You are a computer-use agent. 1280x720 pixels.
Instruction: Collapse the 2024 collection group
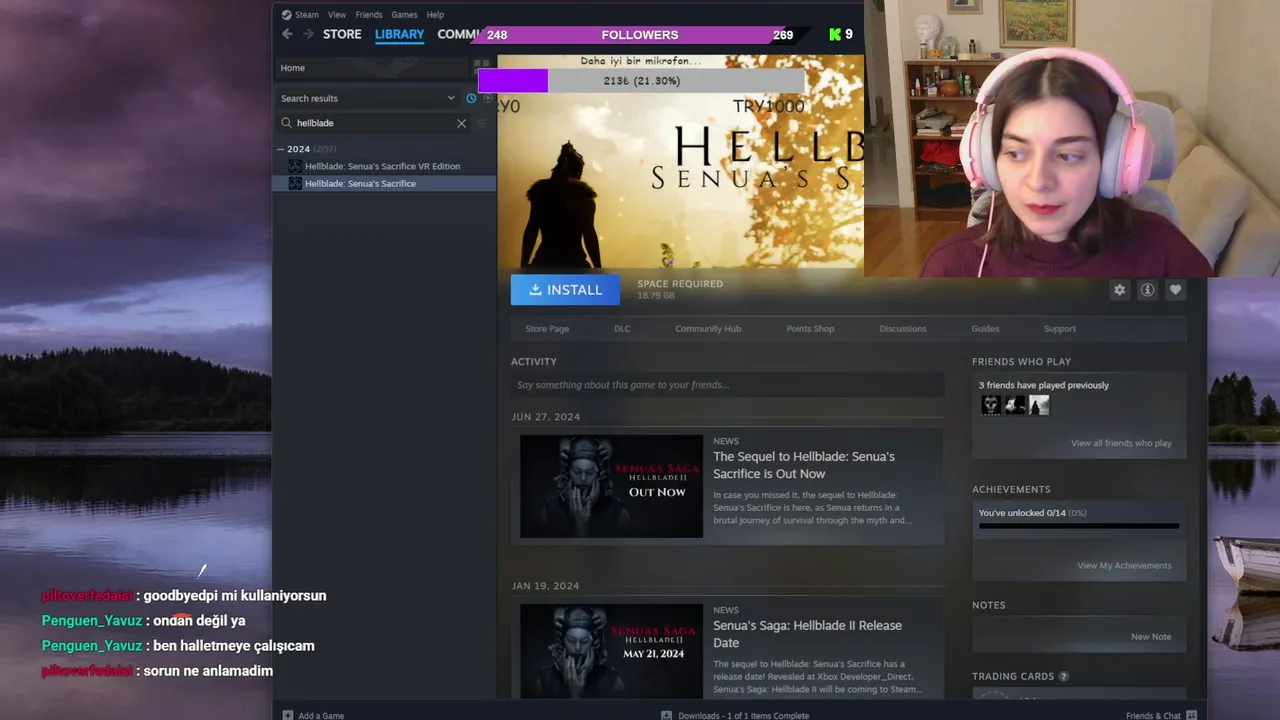281,149
